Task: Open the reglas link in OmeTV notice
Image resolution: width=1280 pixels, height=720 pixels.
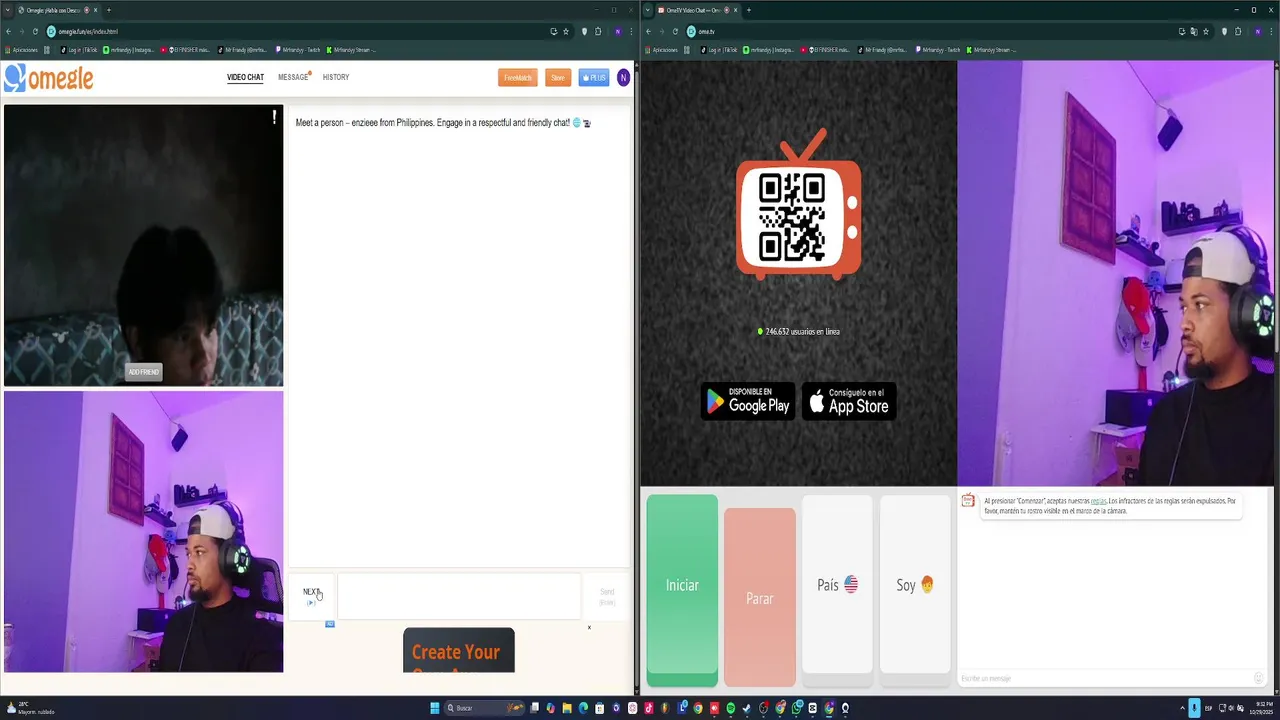Action: tap(1098, 501)
